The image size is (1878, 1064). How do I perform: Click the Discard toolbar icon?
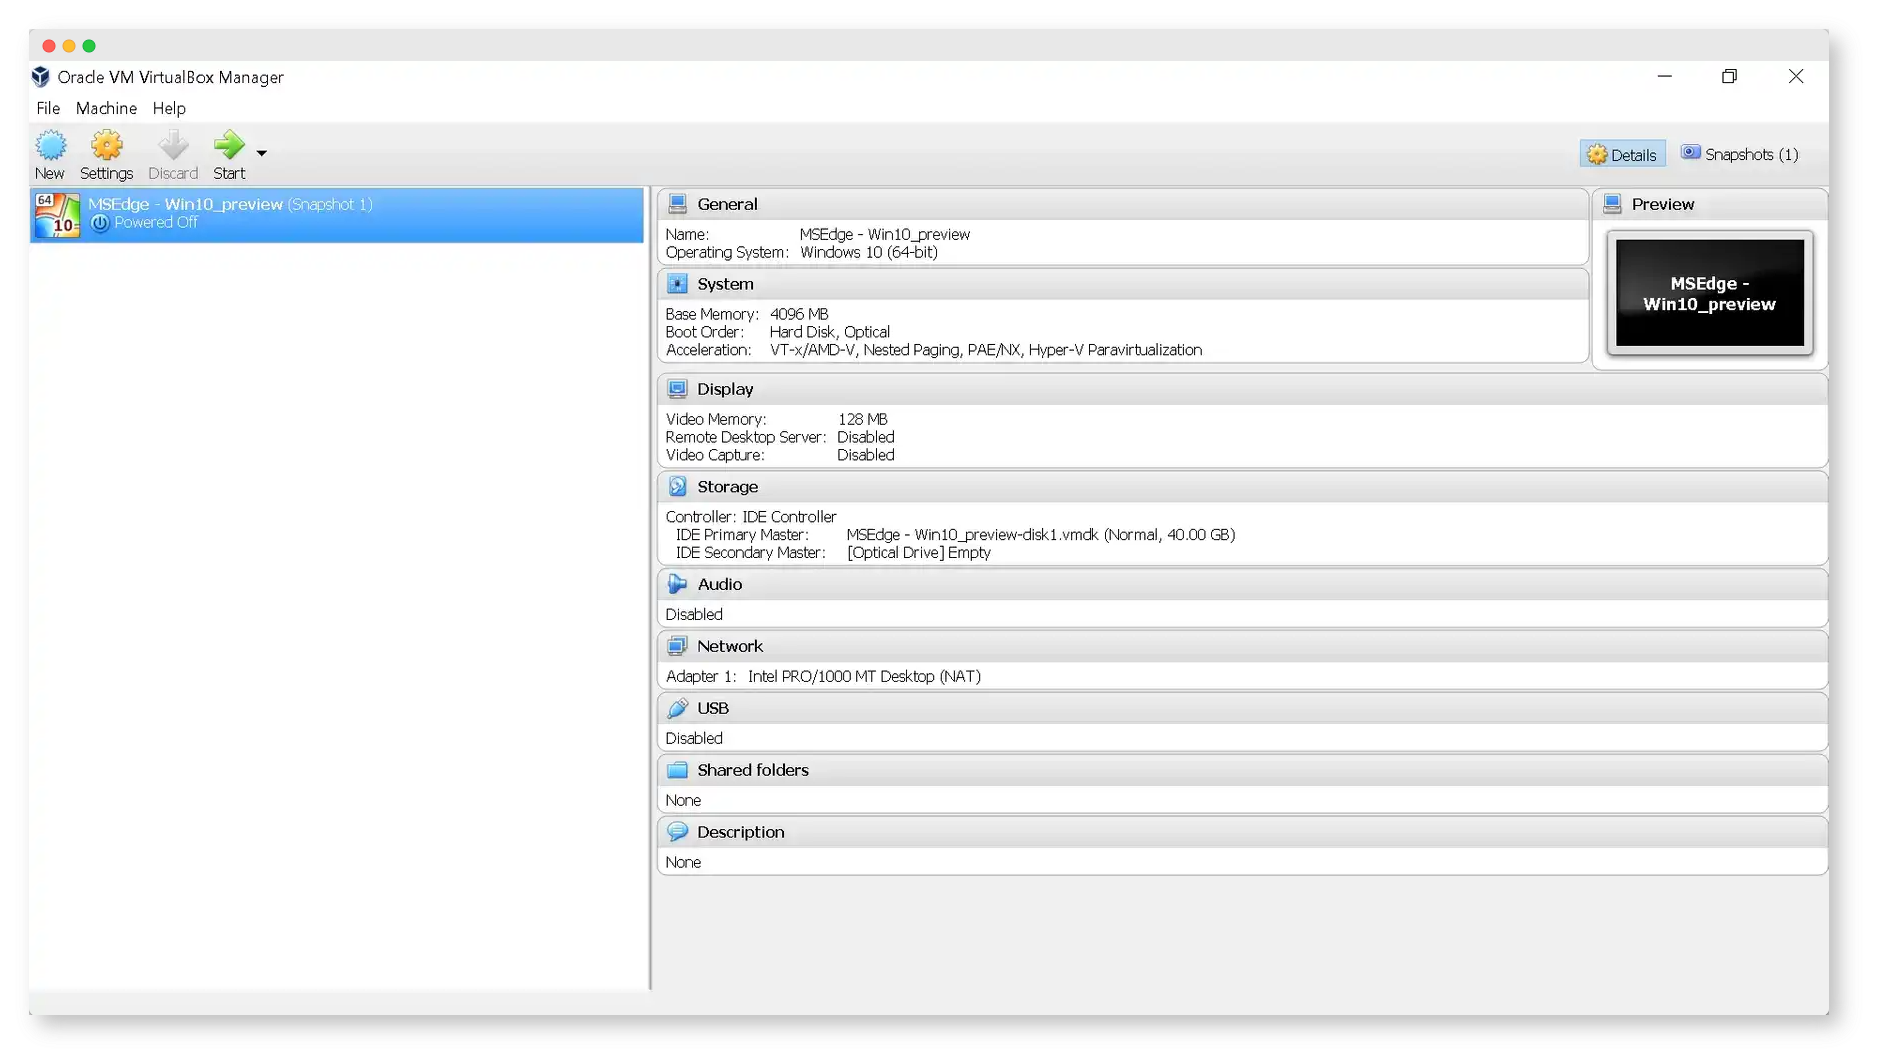coord(173,146)
